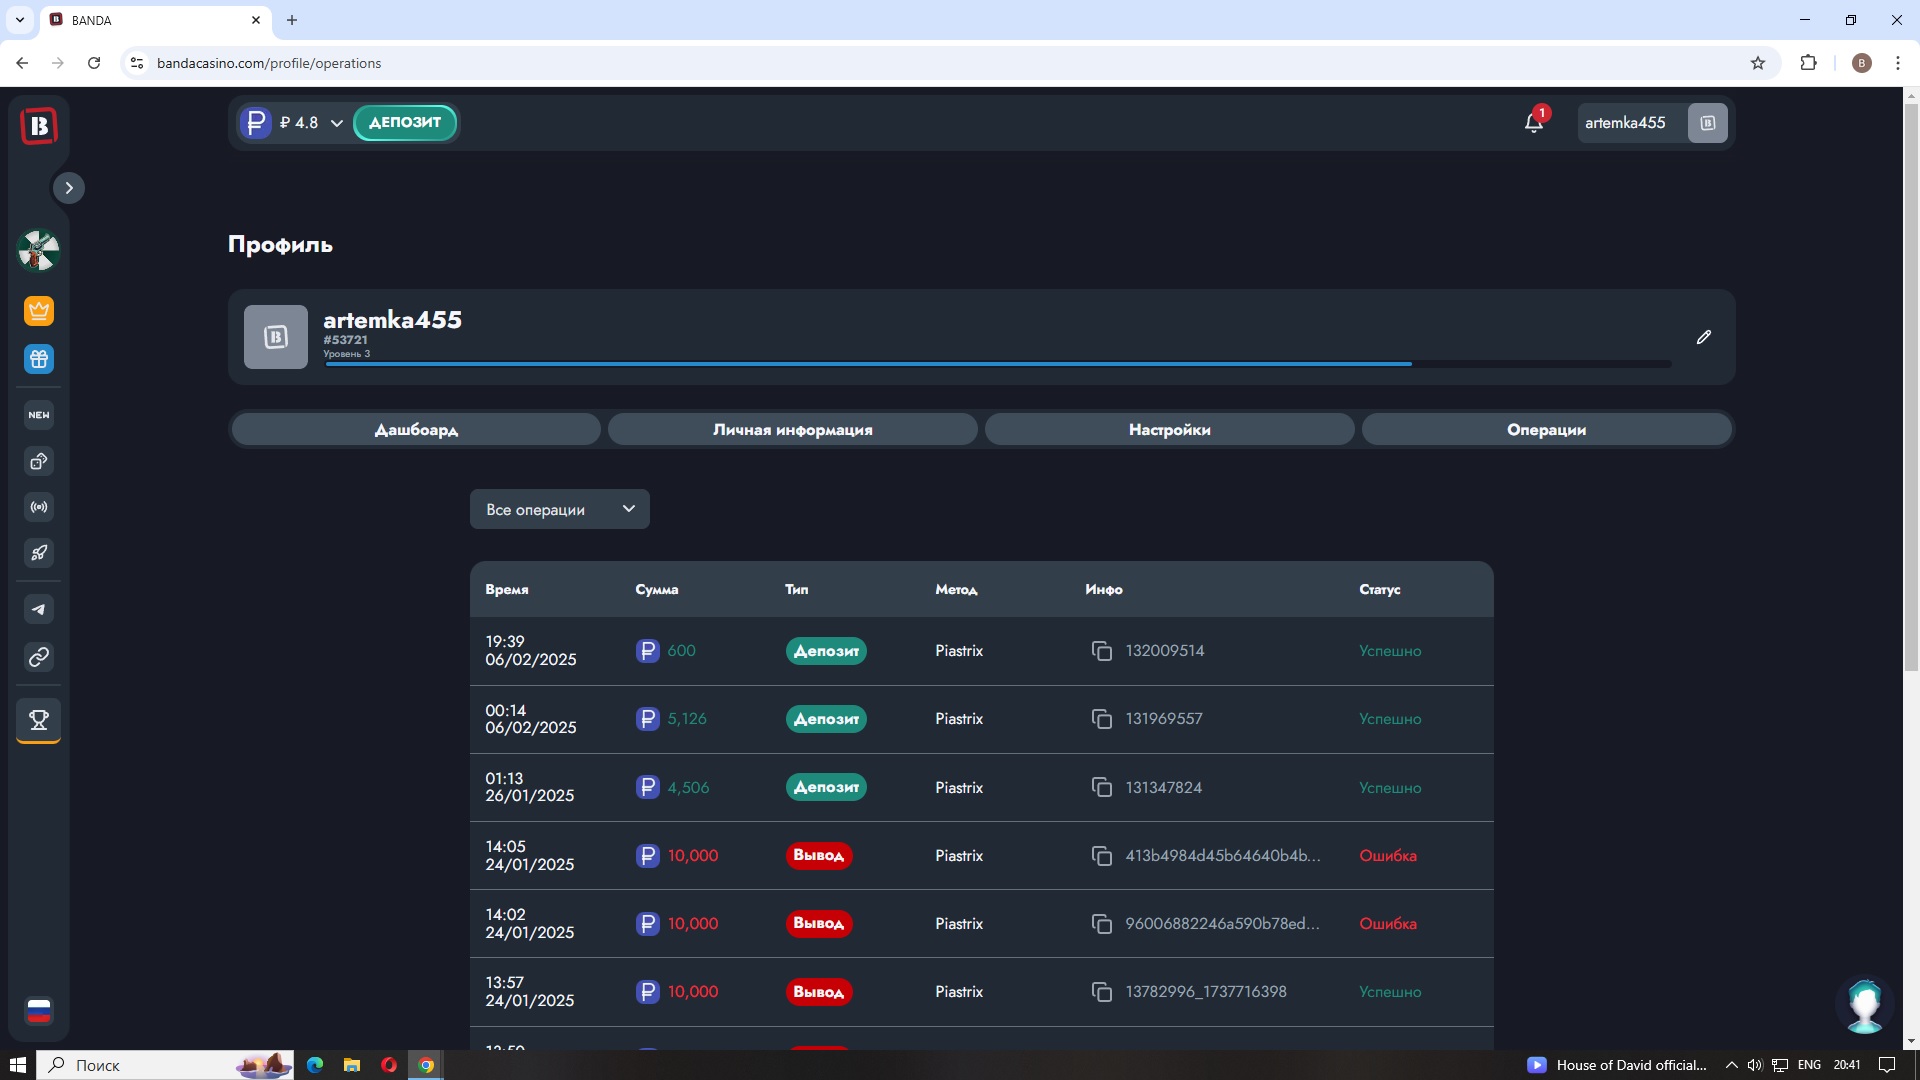
Task: Click the rocket icon in the sidebar
Action: [39, 553]
